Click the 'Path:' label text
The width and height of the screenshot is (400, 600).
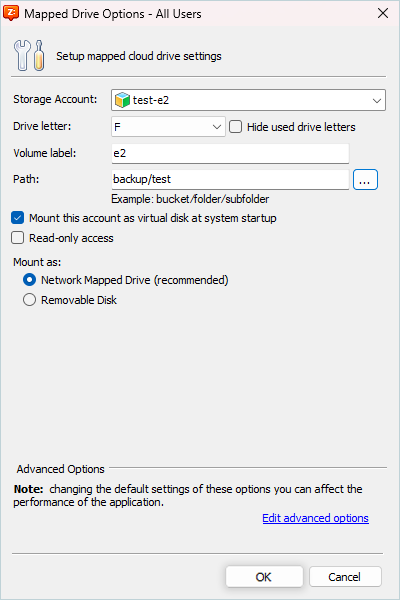tap(26, 179)
